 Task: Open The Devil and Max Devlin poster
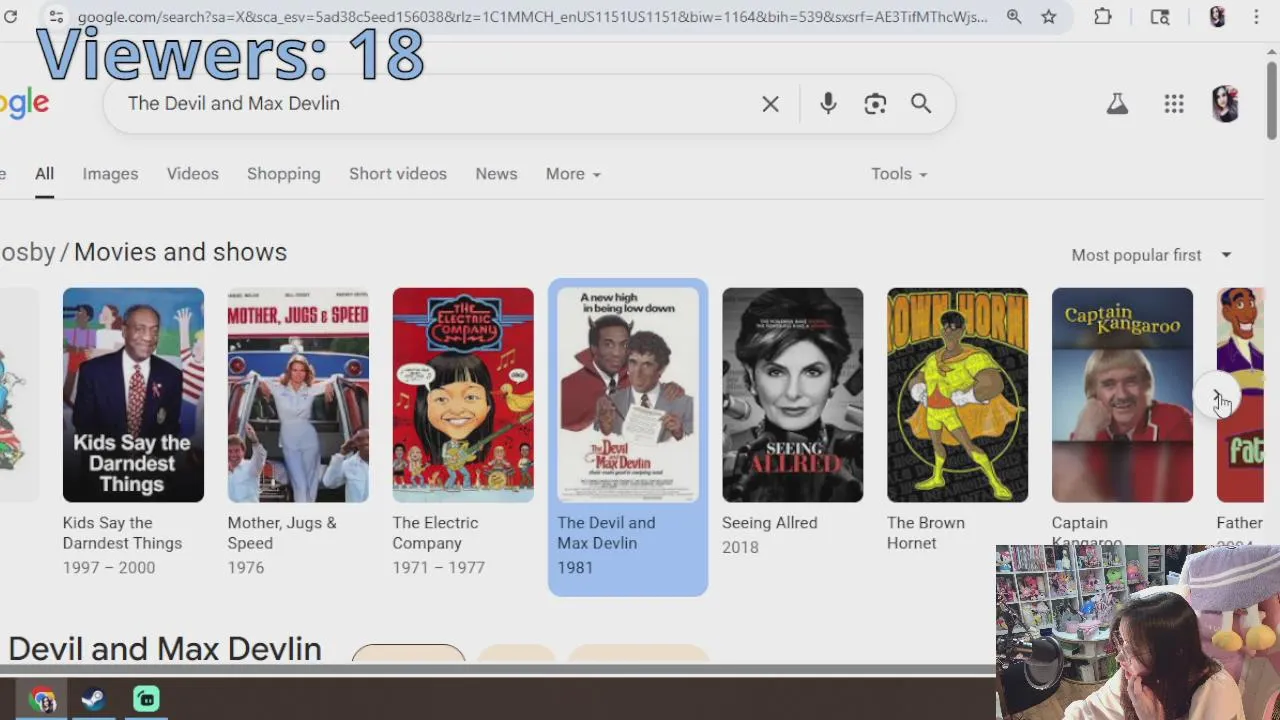pyautogui.click(x=628, y=395)
